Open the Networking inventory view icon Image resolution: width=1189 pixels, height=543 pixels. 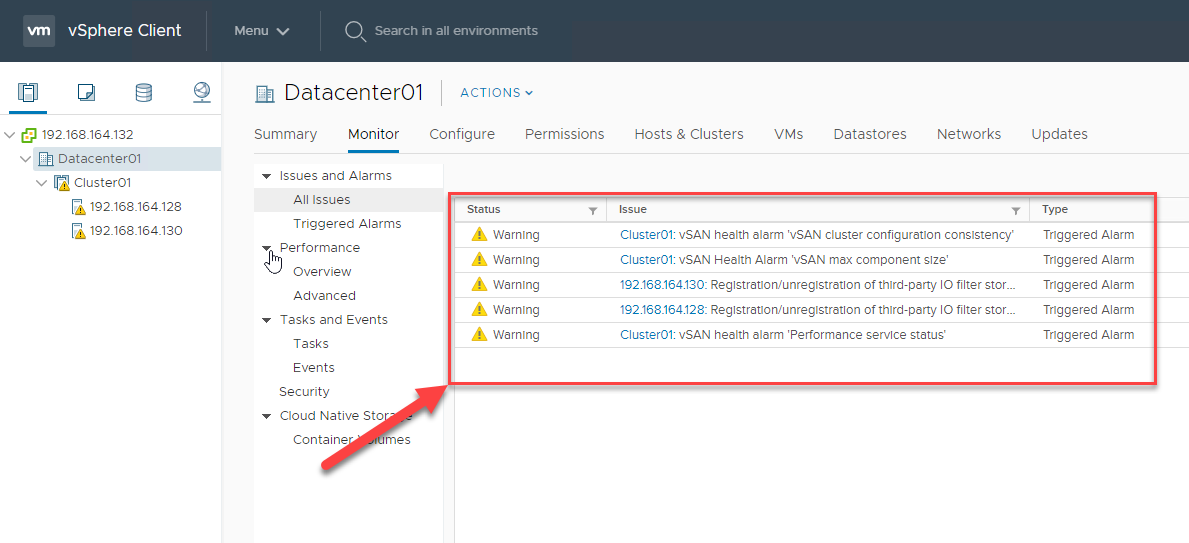point(202,93)
